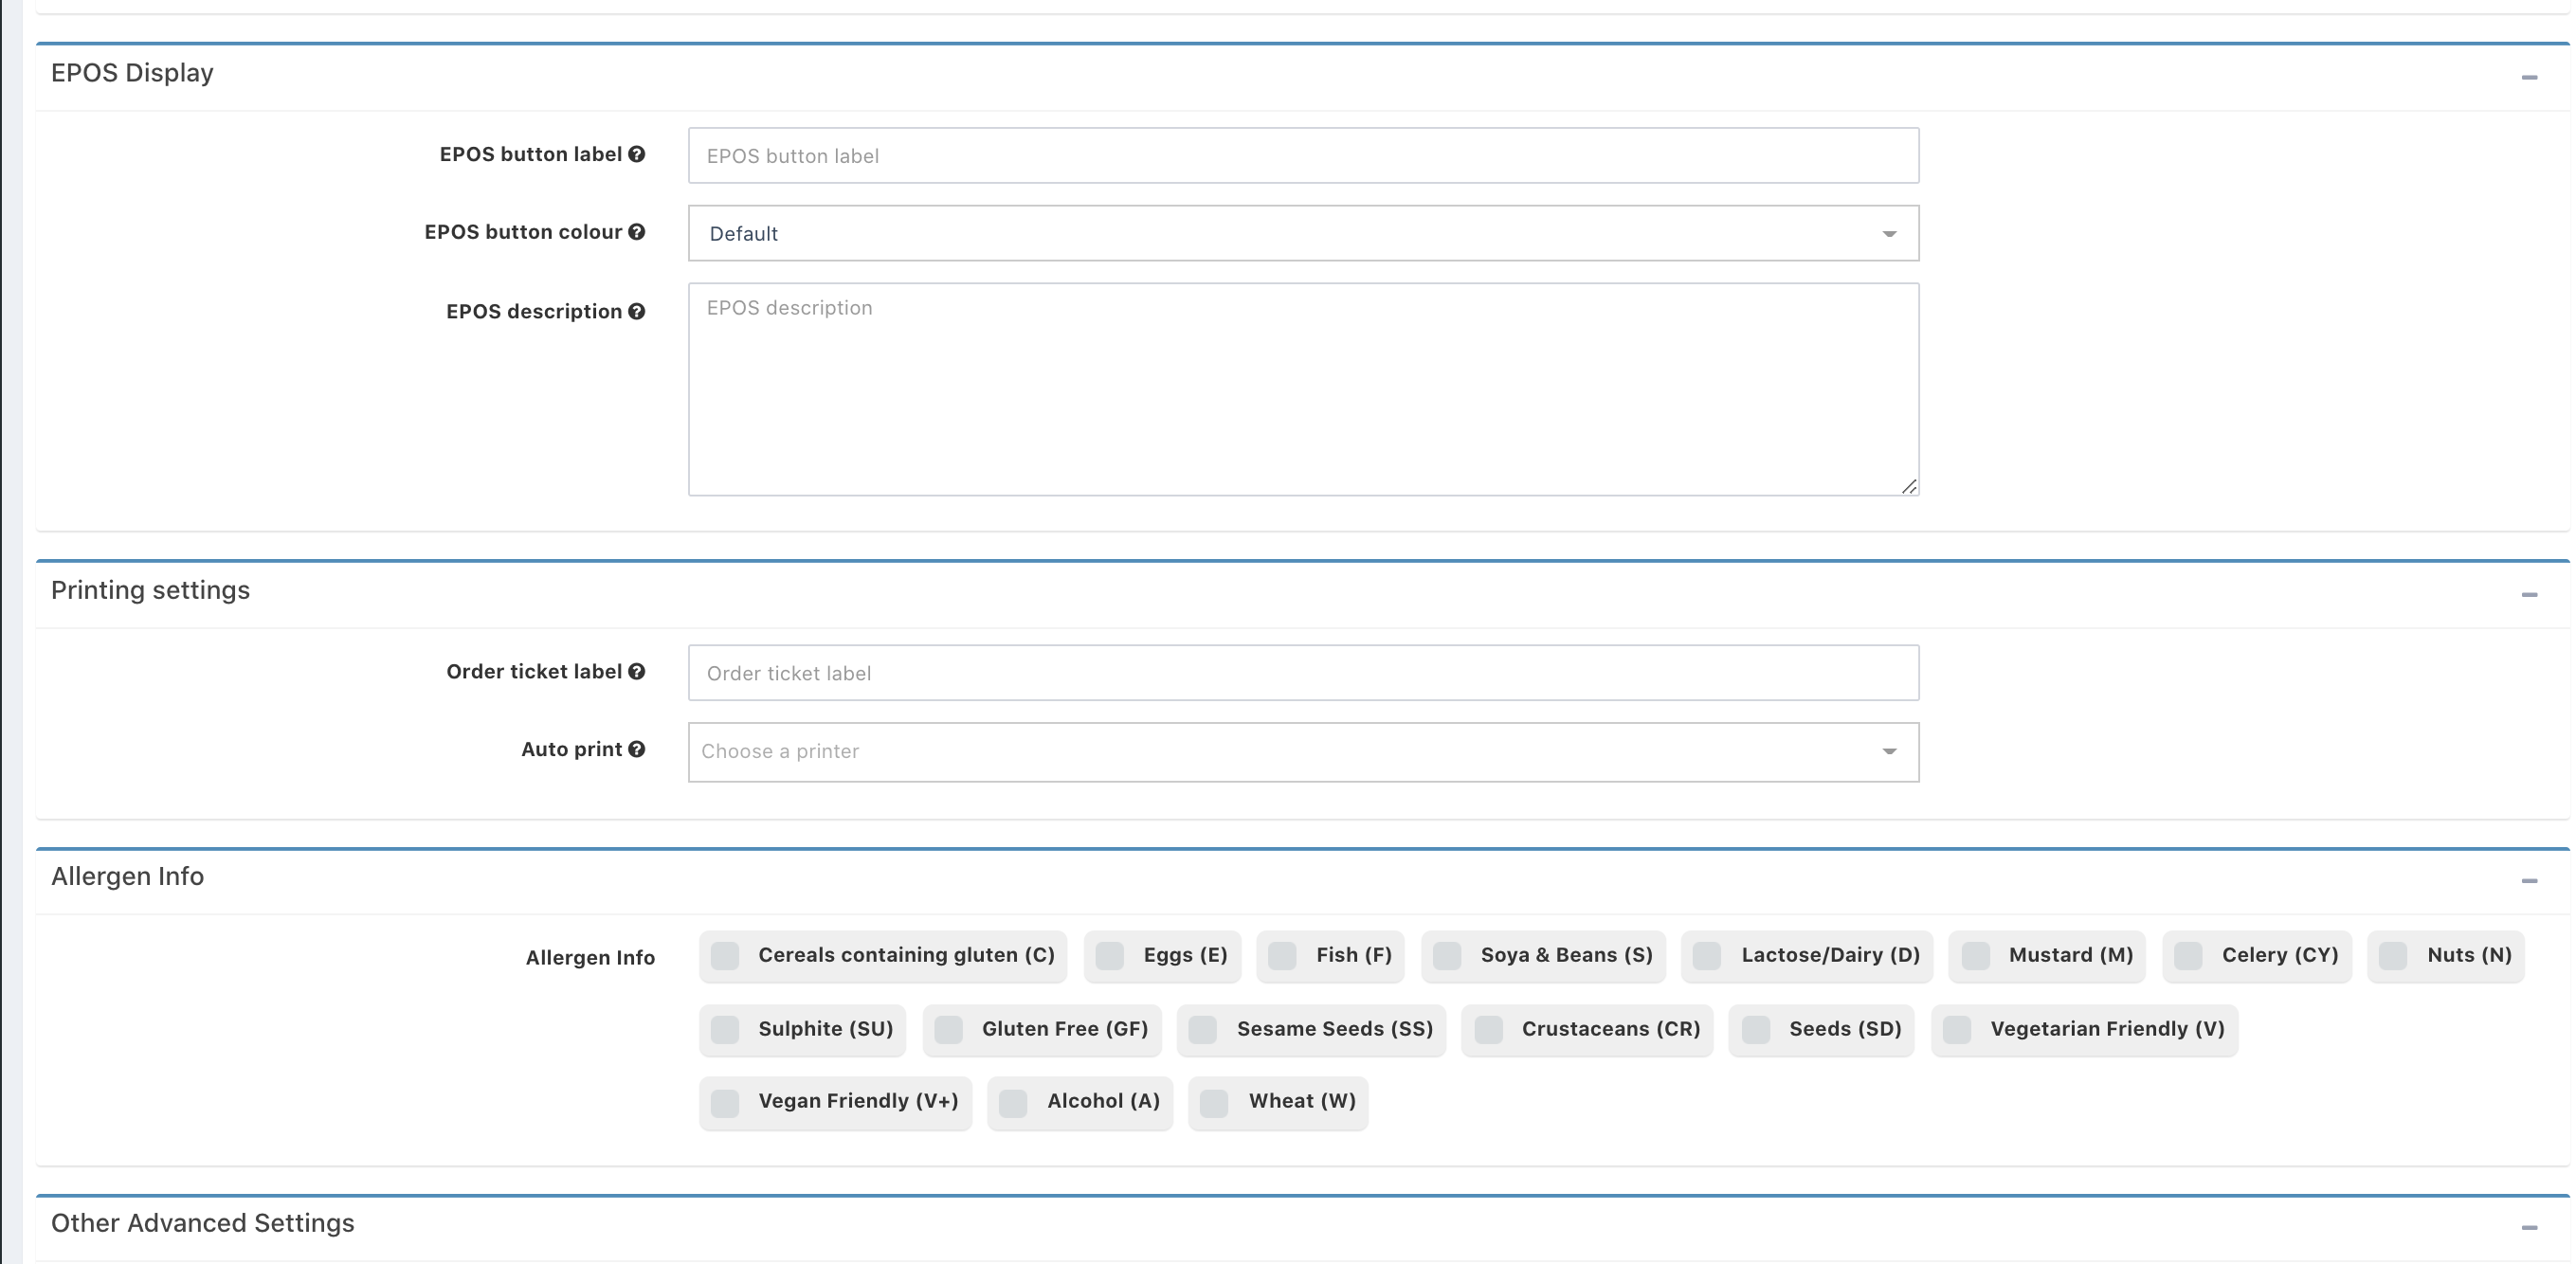
Task: Enable the Nuts (N) allergen checkbox
Action: (x=2393, y=956)
